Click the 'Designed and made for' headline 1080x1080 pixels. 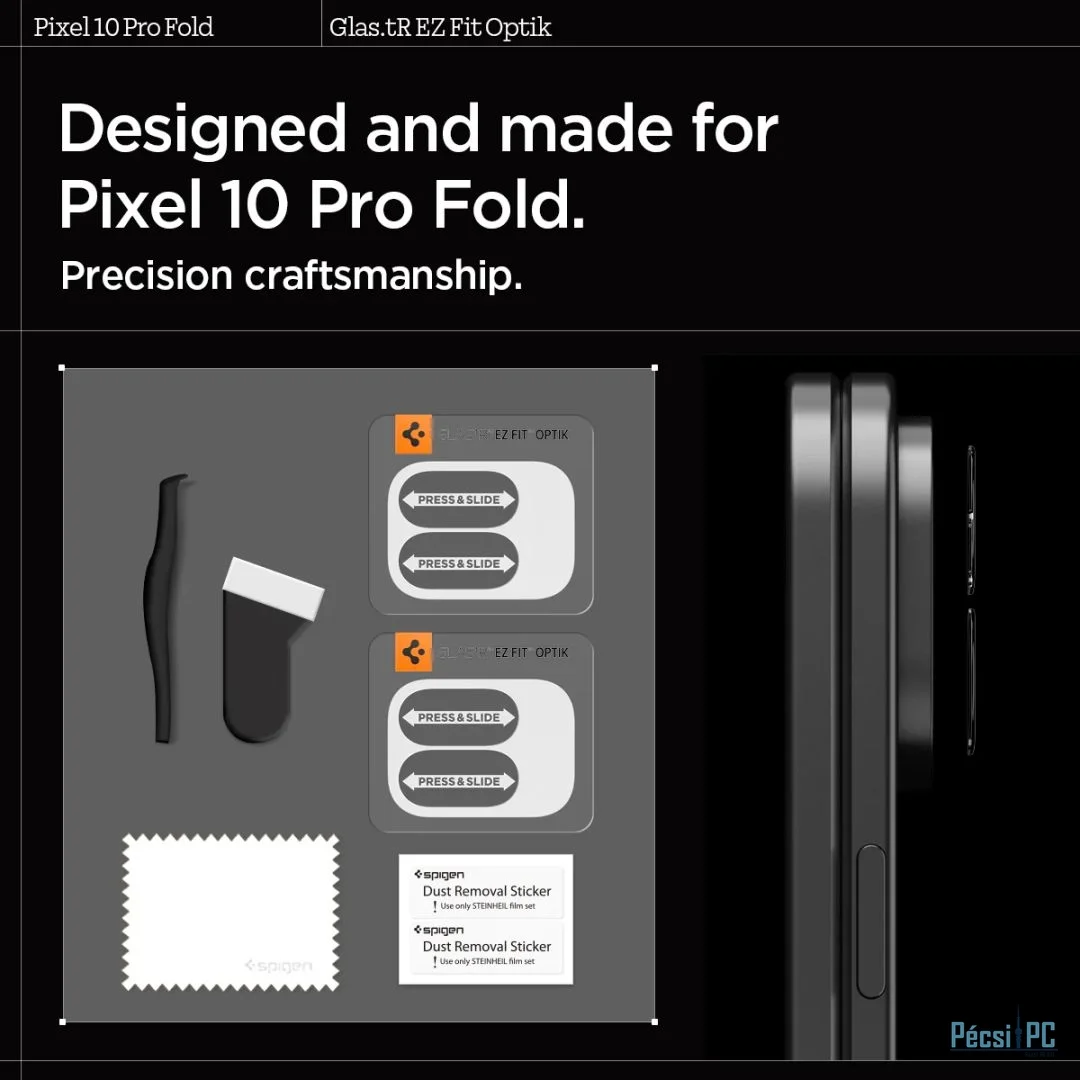[418, 129]
